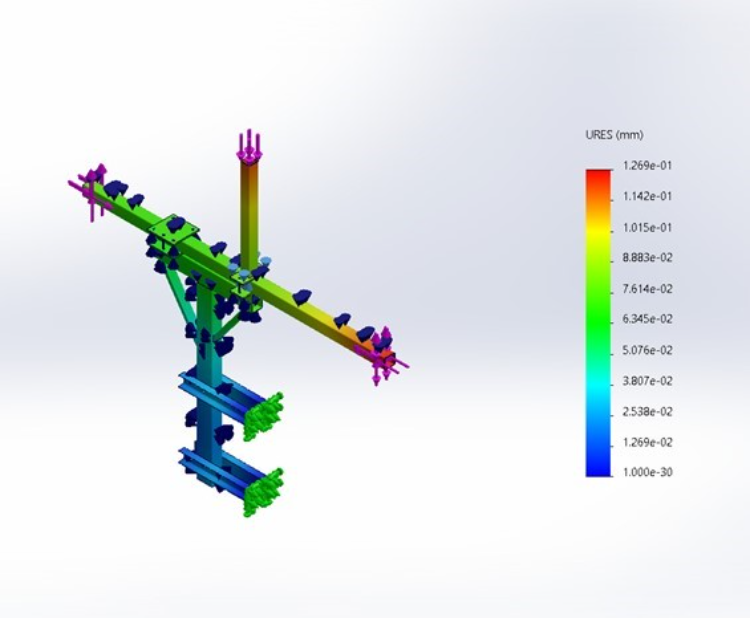Image resolution: width=750 pixels, height=618 pixels.
Task: Click the URES (mm) legend title
Action: click(614, 135)
